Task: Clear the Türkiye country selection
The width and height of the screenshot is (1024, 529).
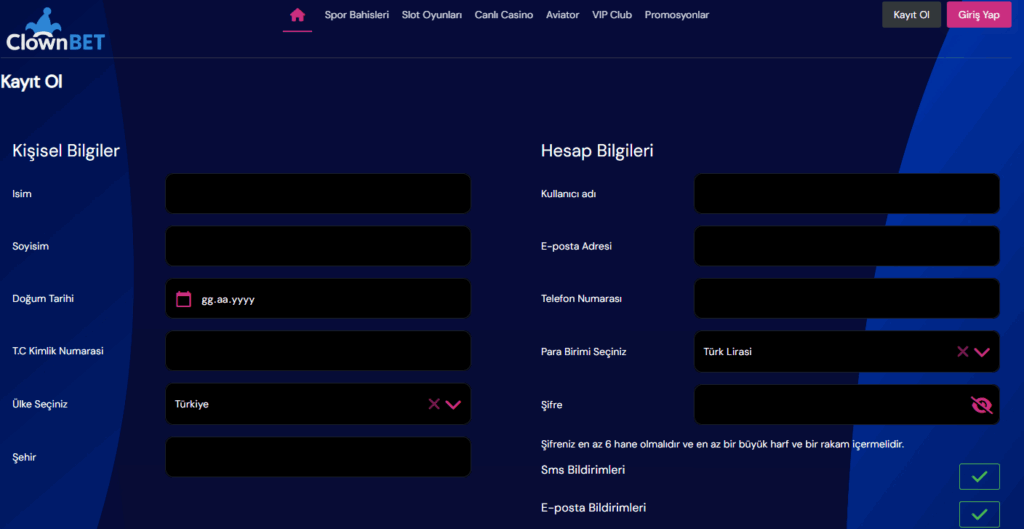Action: pos(434,404)
